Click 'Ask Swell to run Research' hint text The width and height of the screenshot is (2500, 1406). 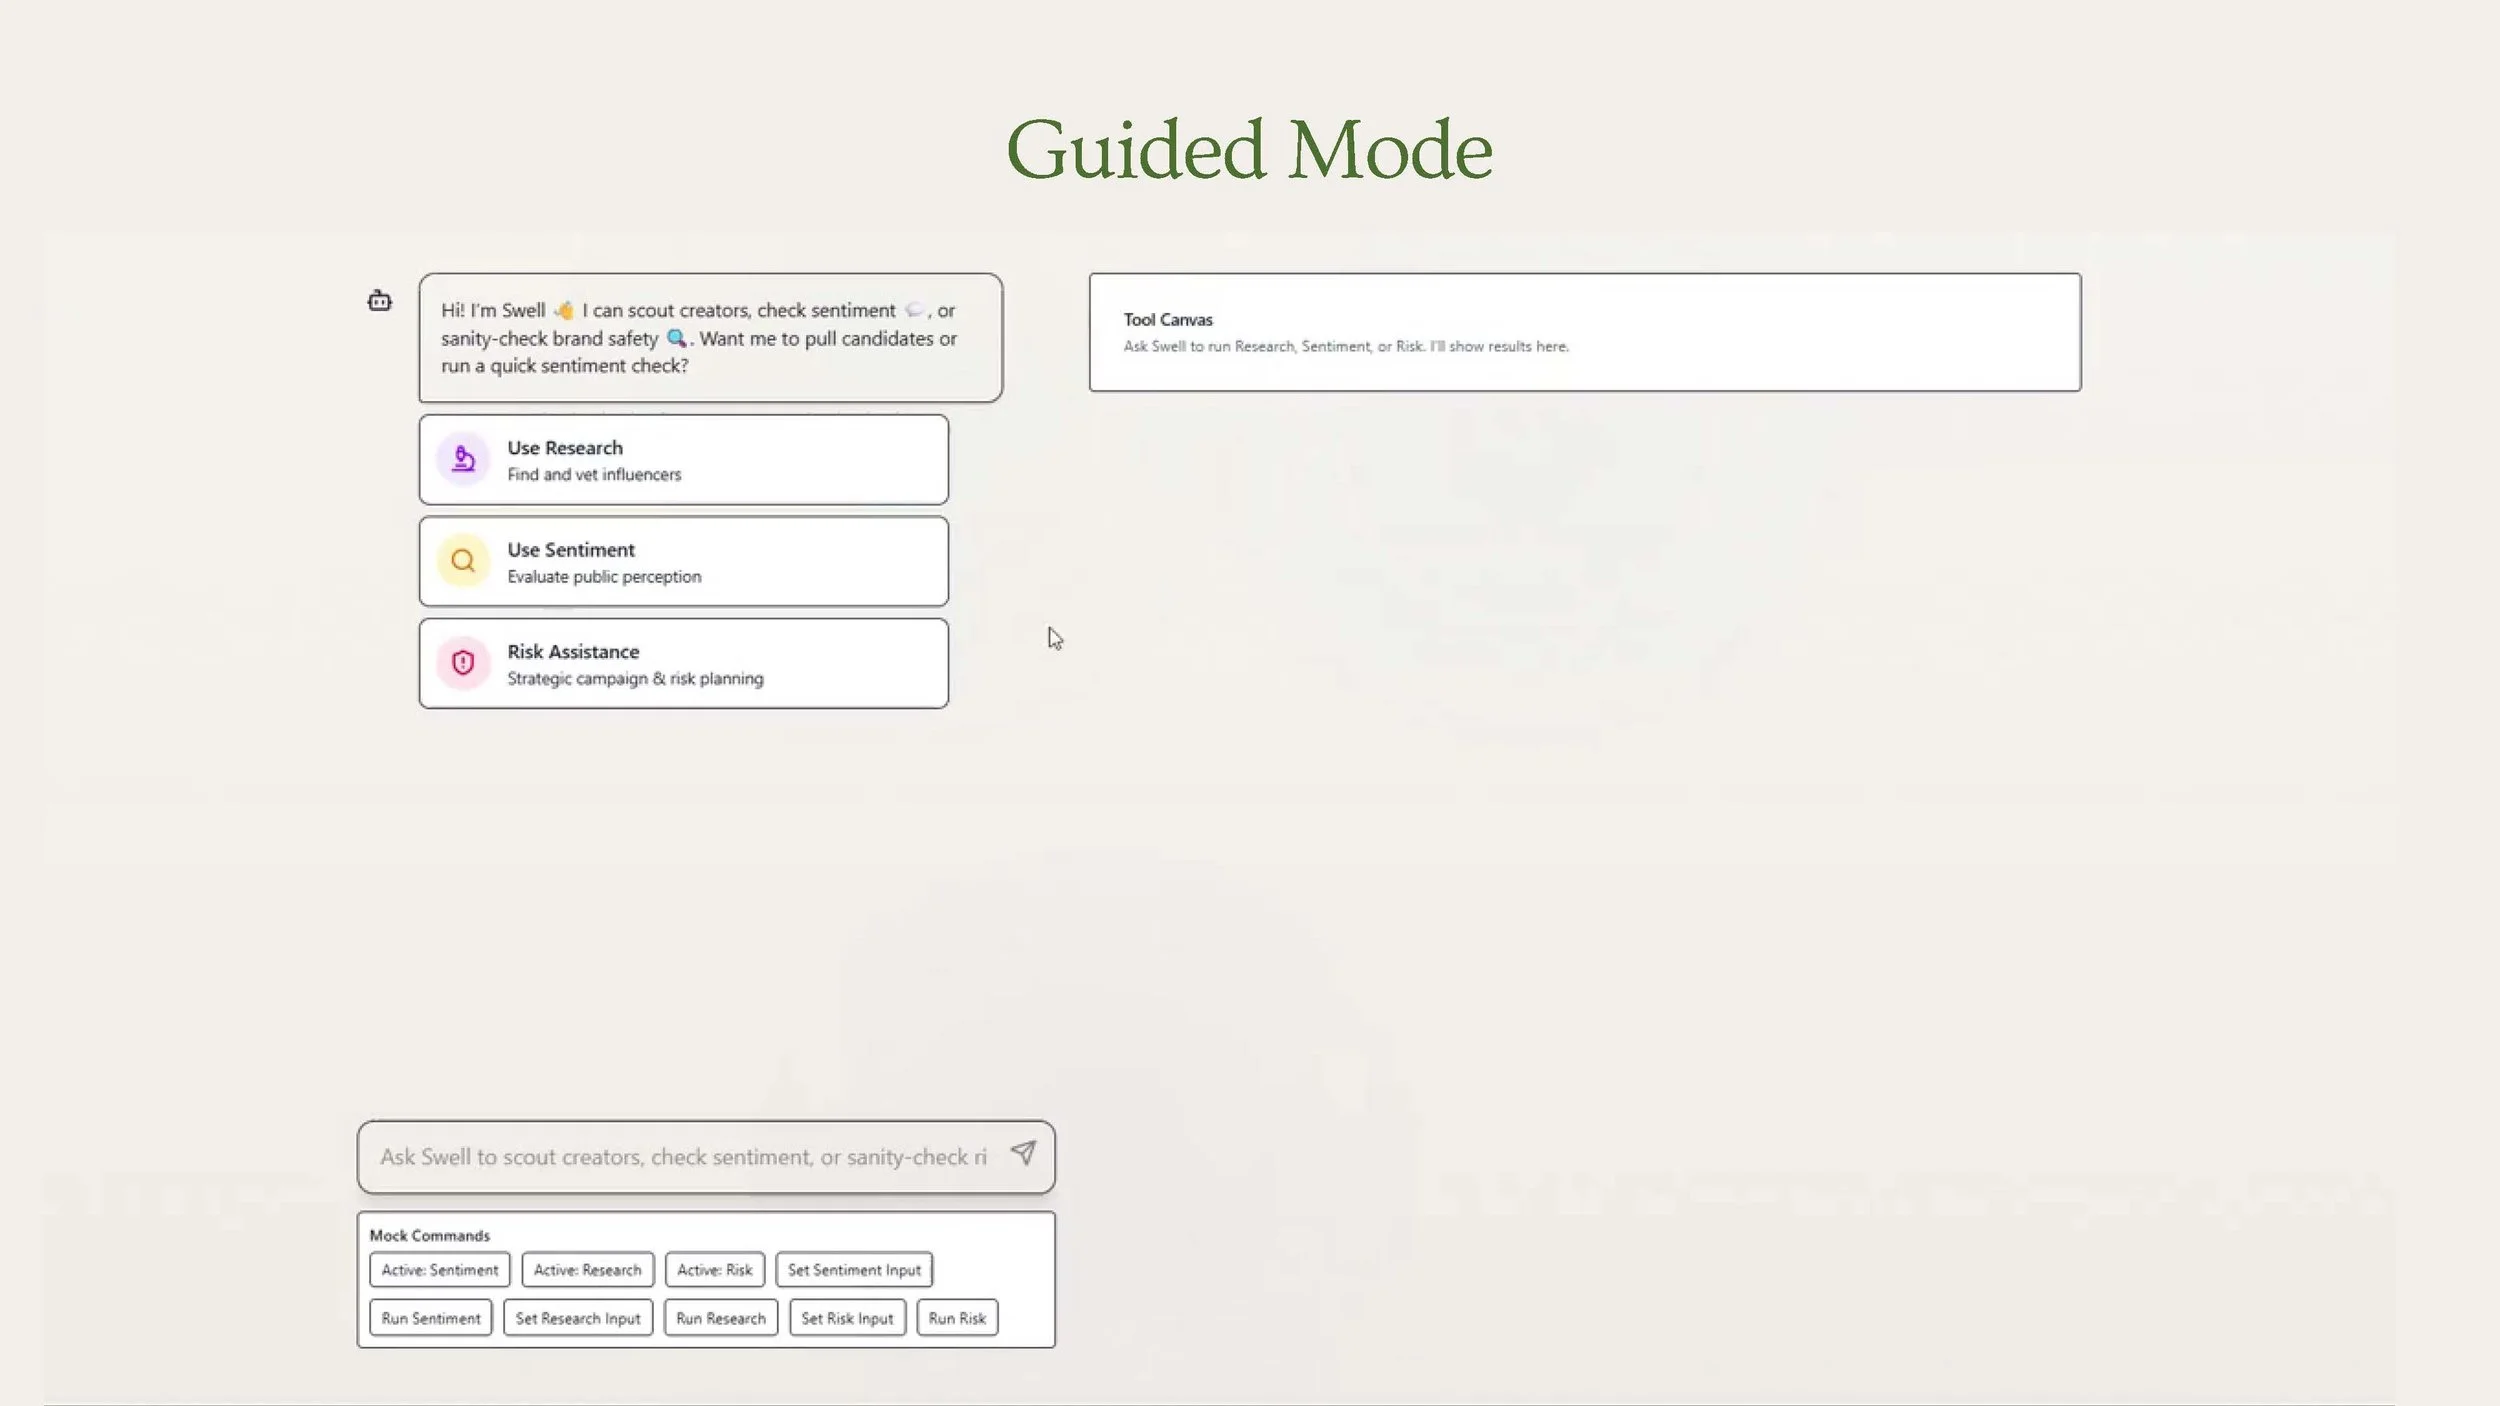tap(1346, 347)
